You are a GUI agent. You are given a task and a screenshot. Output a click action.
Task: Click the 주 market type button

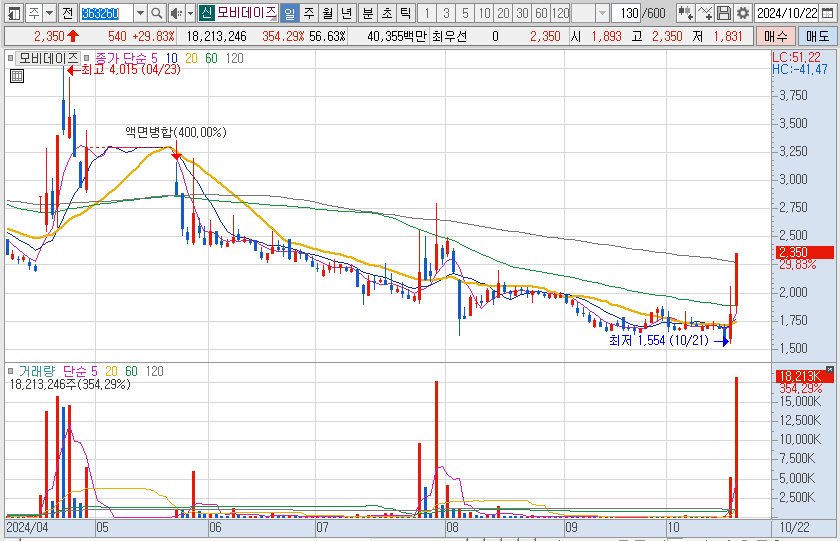(x=34, y=13)
